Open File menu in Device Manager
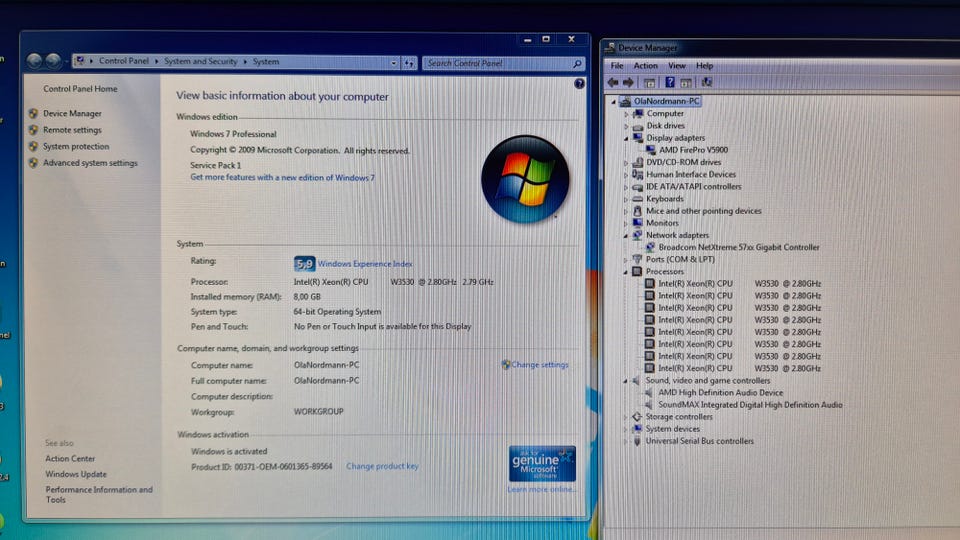This screenshot has height=540, width=960. 617,66
